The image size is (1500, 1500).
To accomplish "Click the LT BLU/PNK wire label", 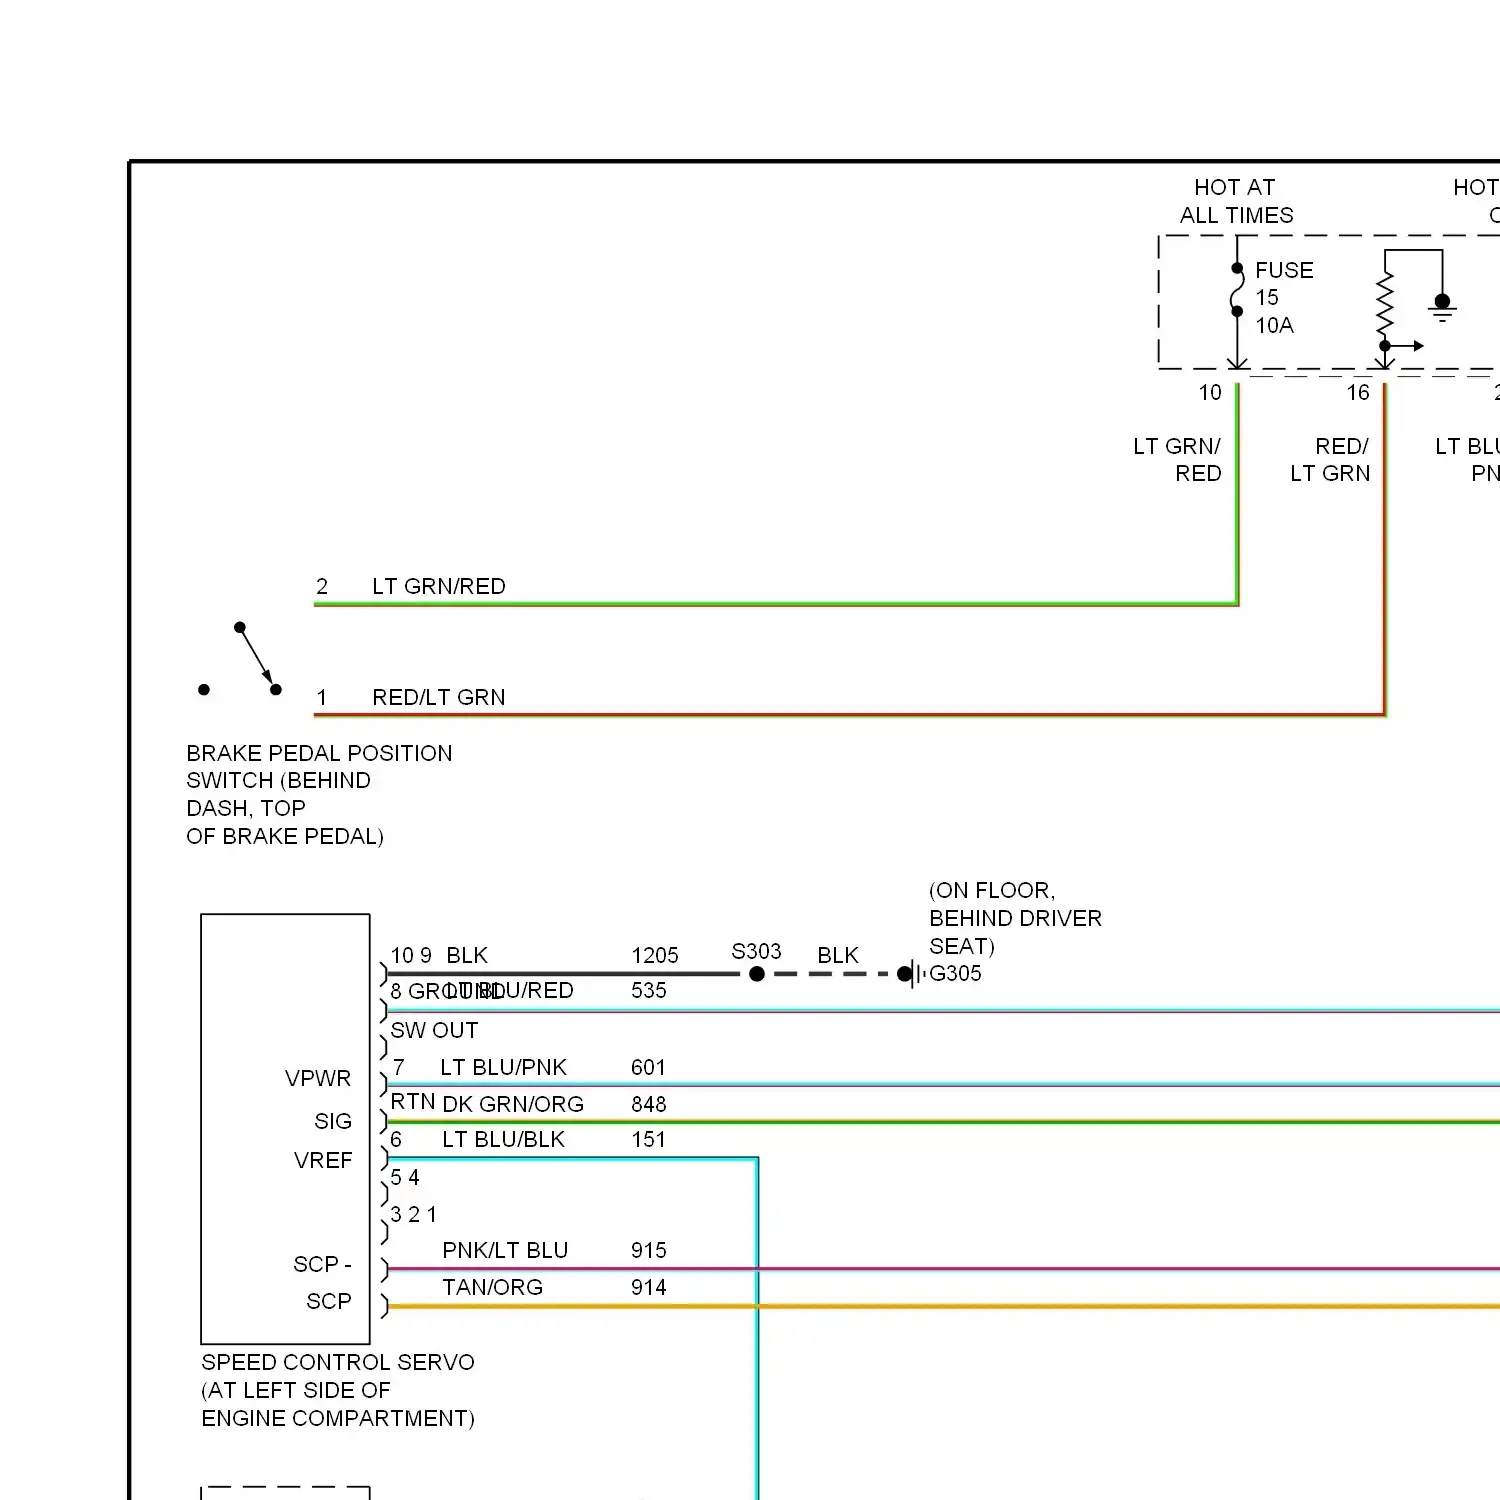I will (x=504, y=1068).
